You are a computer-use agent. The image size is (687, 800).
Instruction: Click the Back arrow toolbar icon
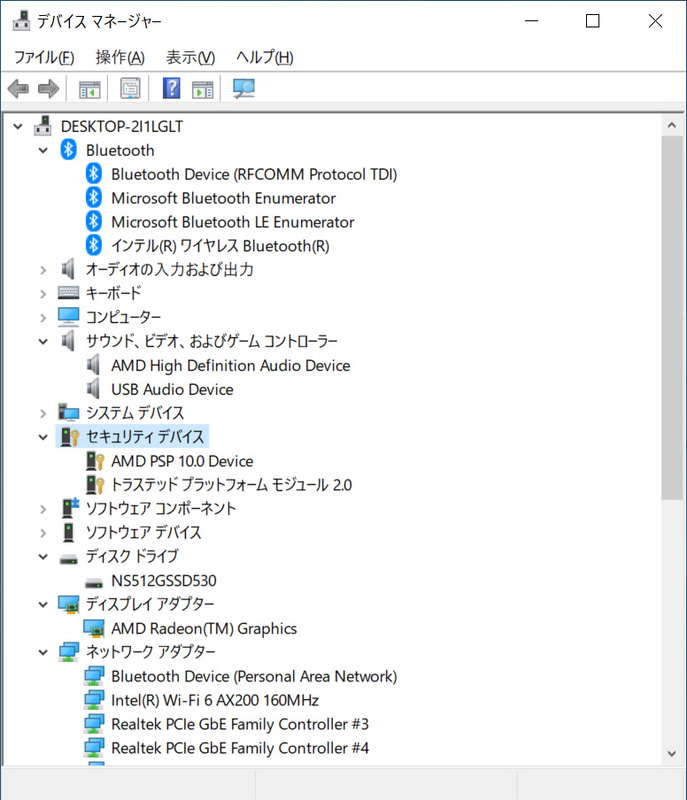click(18, 89)
